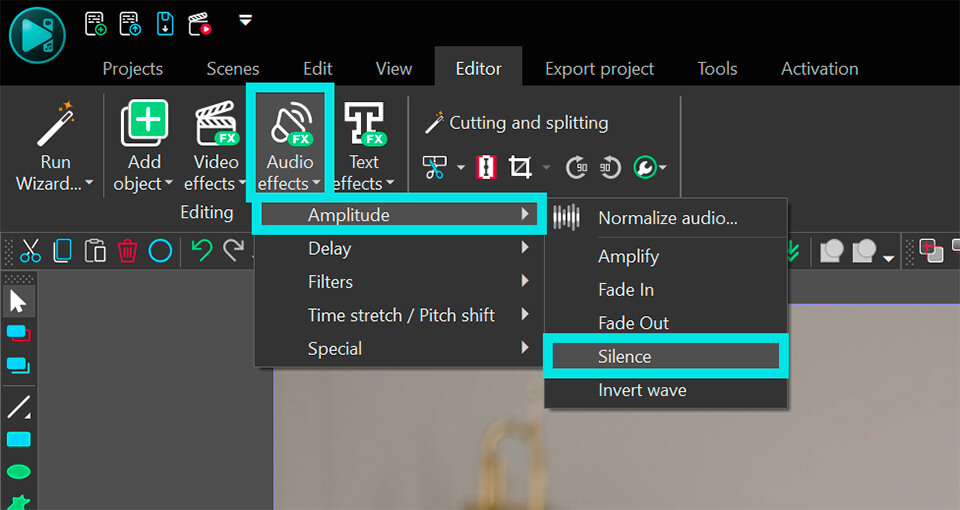Click the Add object button
960x510 pixels.
pos(144,146)
